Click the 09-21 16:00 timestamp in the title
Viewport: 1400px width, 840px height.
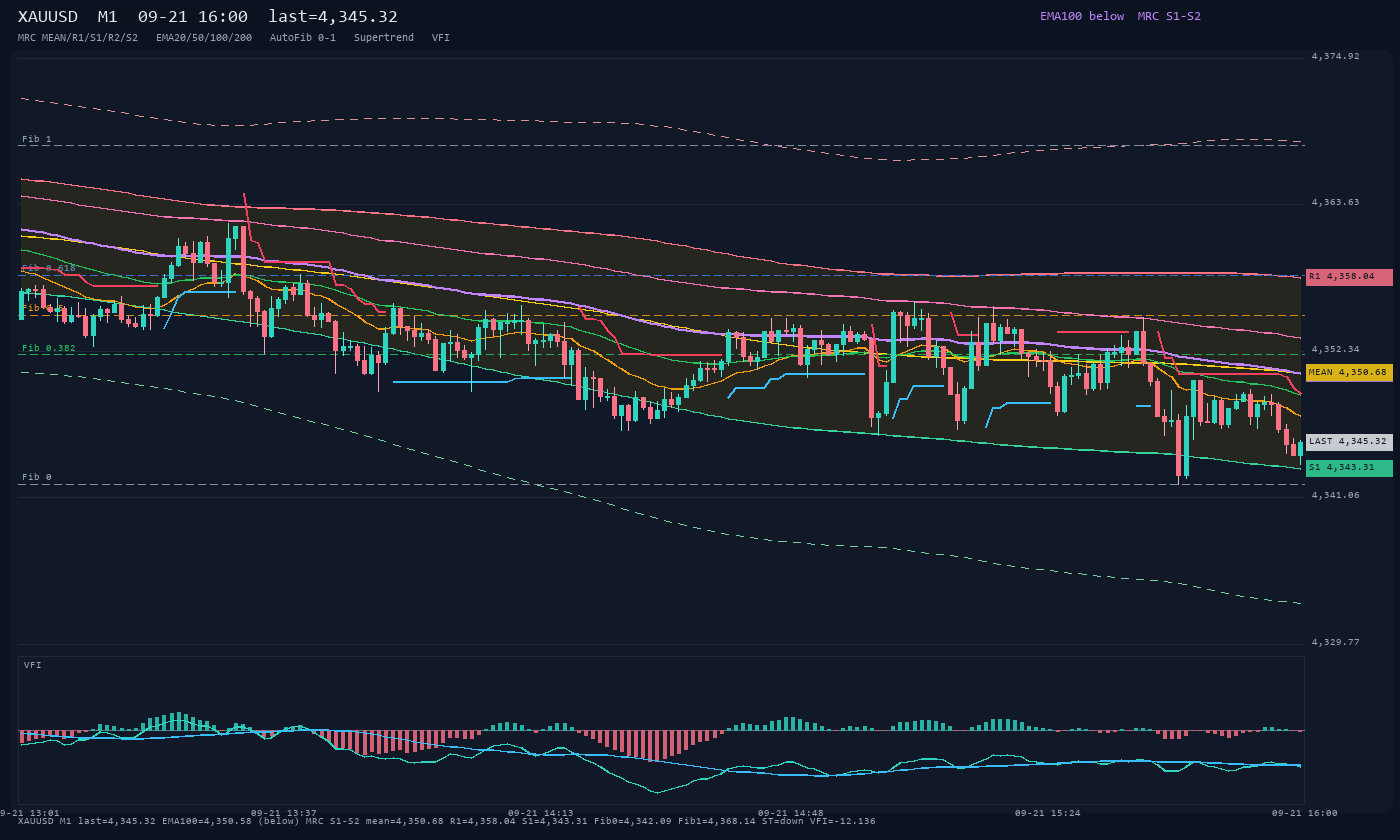(x=193, y=17)
